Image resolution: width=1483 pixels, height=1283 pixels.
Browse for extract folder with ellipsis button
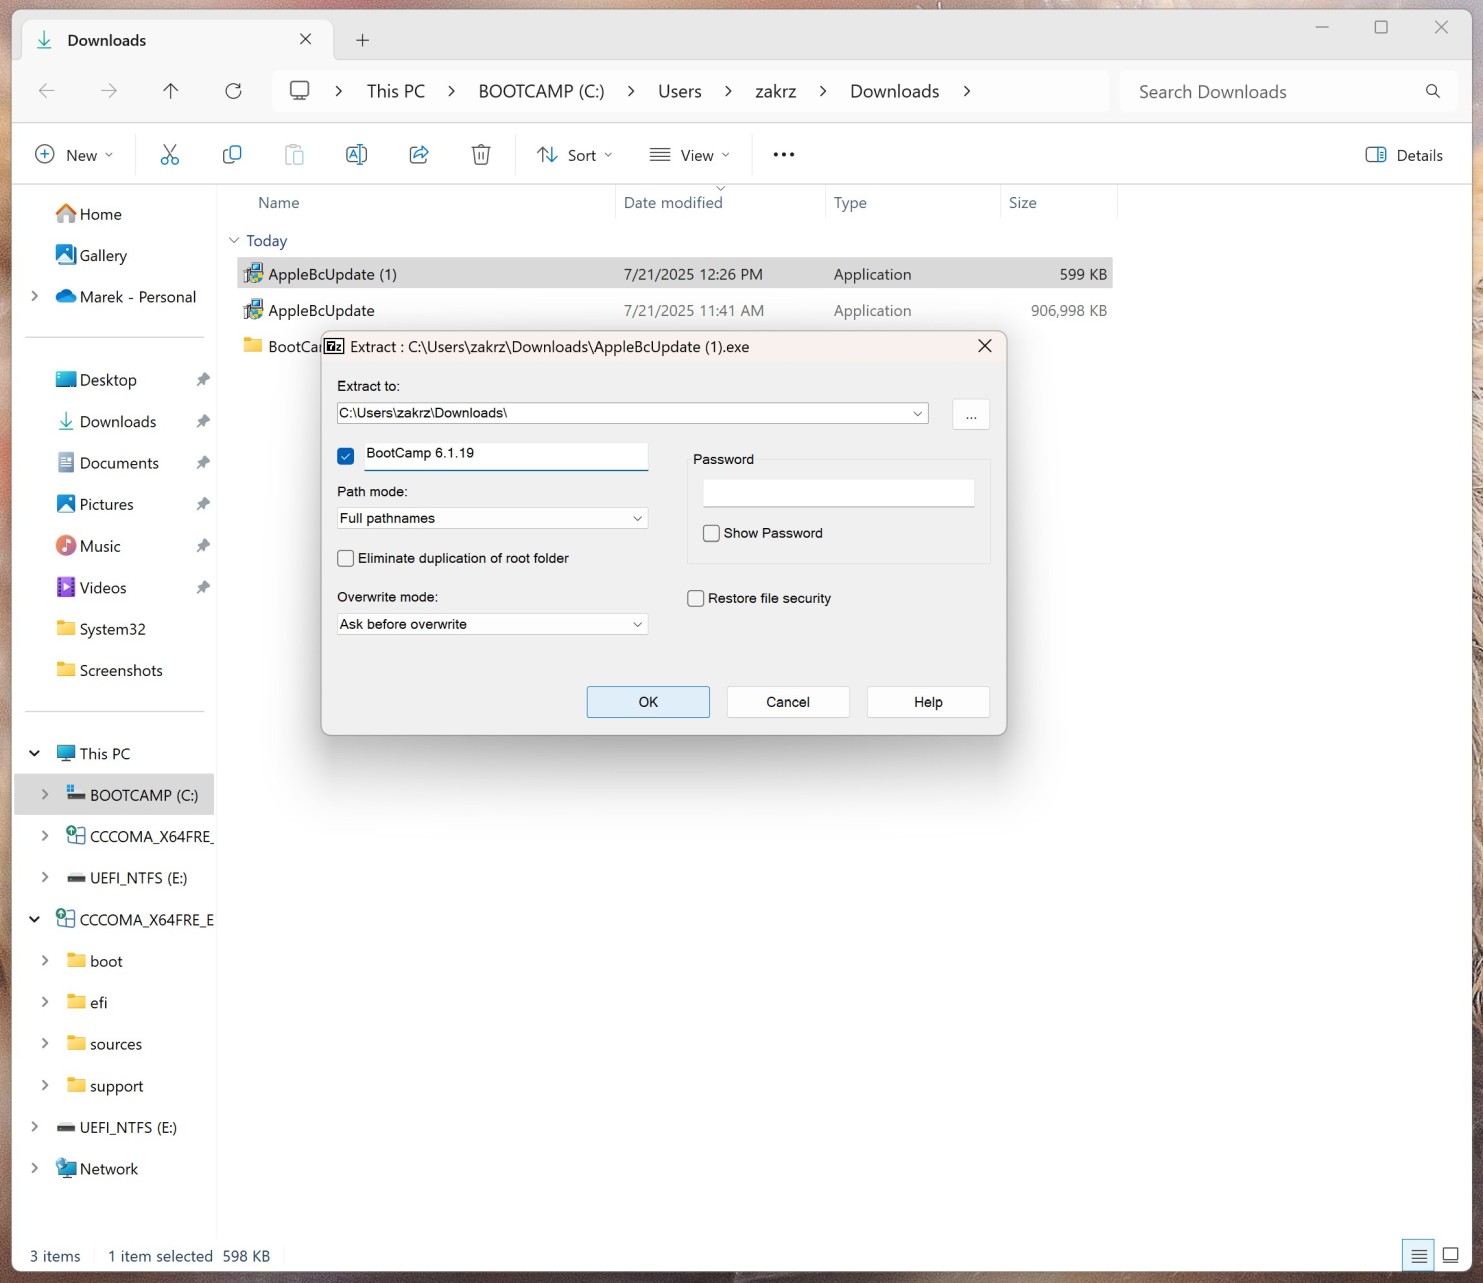tap(971, 414)
